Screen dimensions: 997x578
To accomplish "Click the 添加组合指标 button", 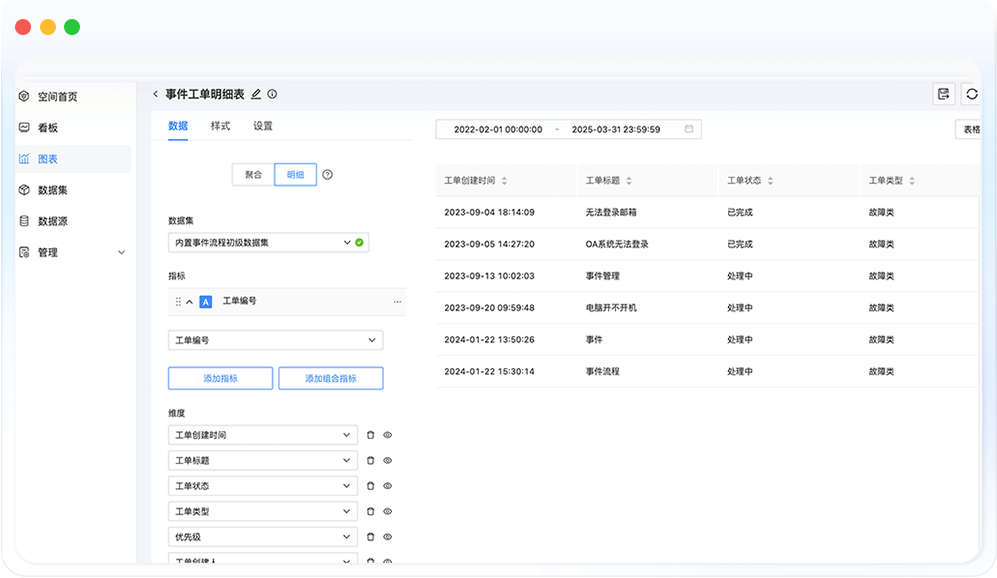I will coord(330,379).
